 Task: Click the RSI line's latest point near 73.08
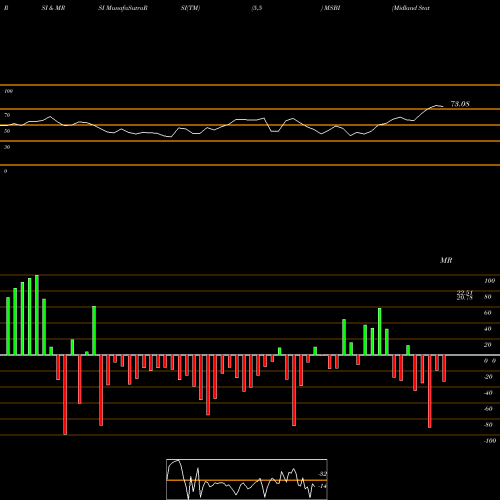(443, 106)
